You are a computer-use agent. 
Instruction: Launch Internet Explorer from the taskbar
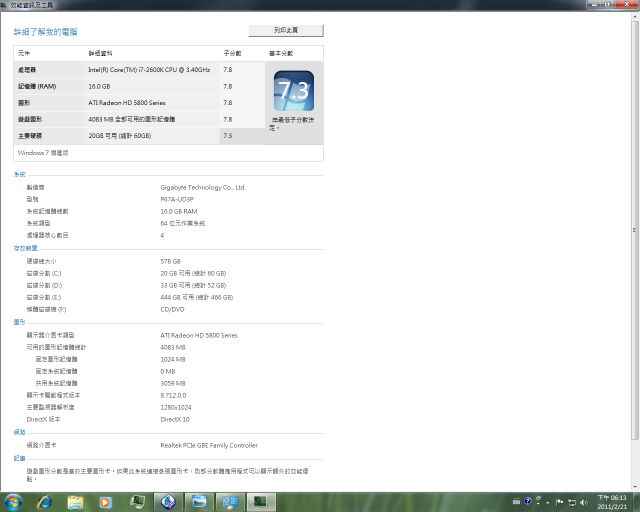[x=44, y=502]
